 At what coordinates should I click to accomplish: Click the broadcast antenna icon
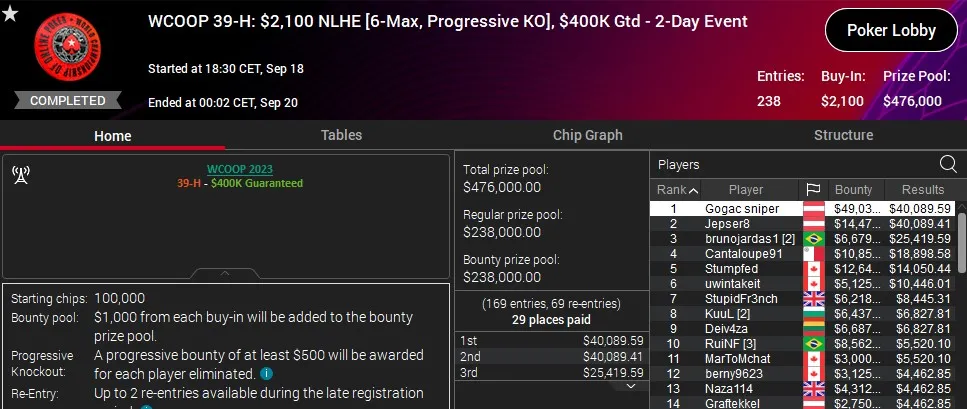pyautogui.click(x=20, y=175)
